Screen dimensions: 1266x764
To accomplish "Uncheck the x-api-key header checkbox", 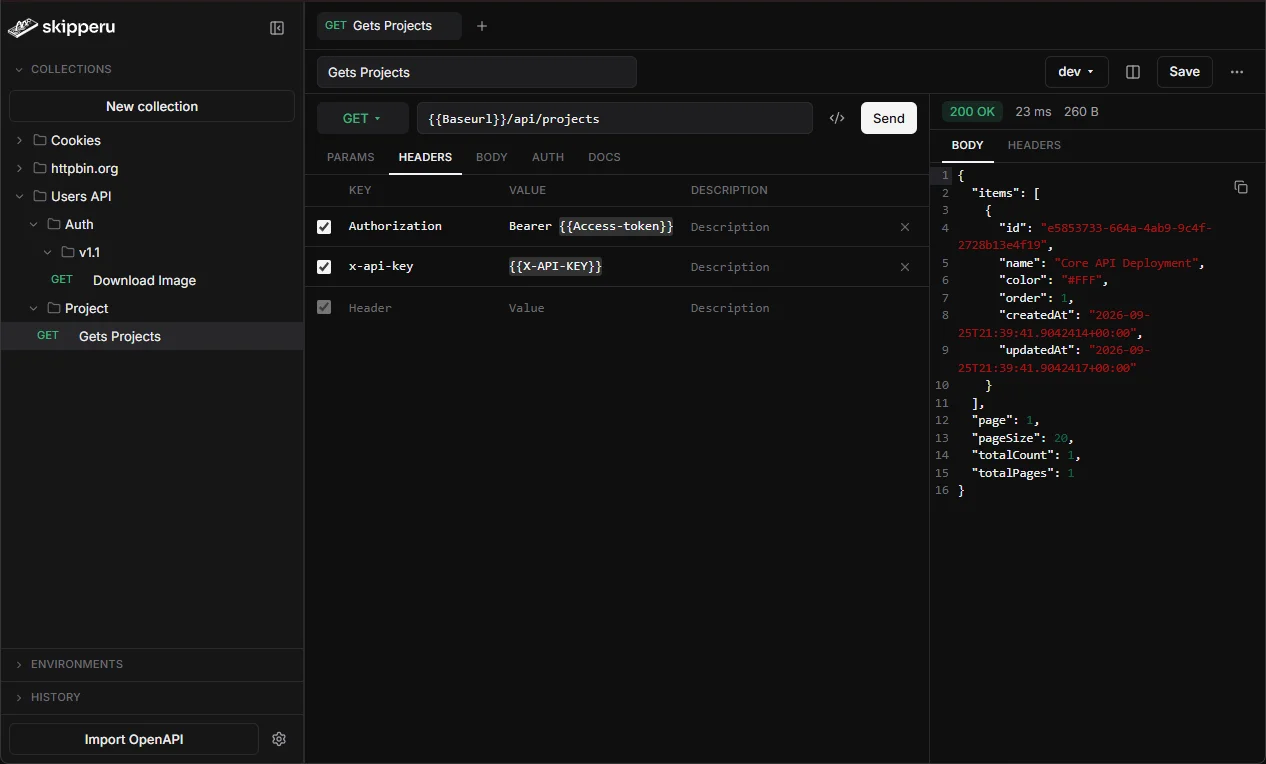I will click(324, 267).
